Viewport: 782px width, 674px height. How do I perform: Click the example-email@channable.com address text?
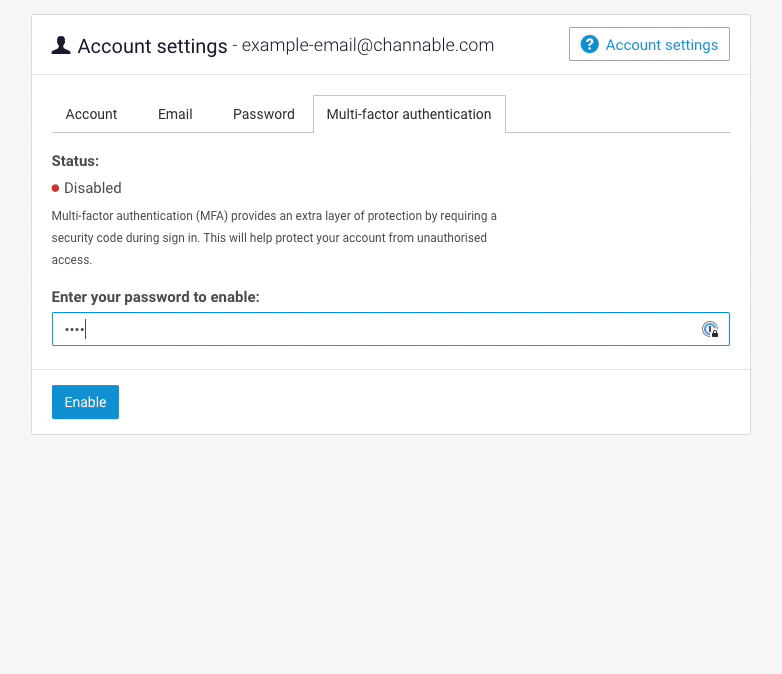[x=368, y=45]
